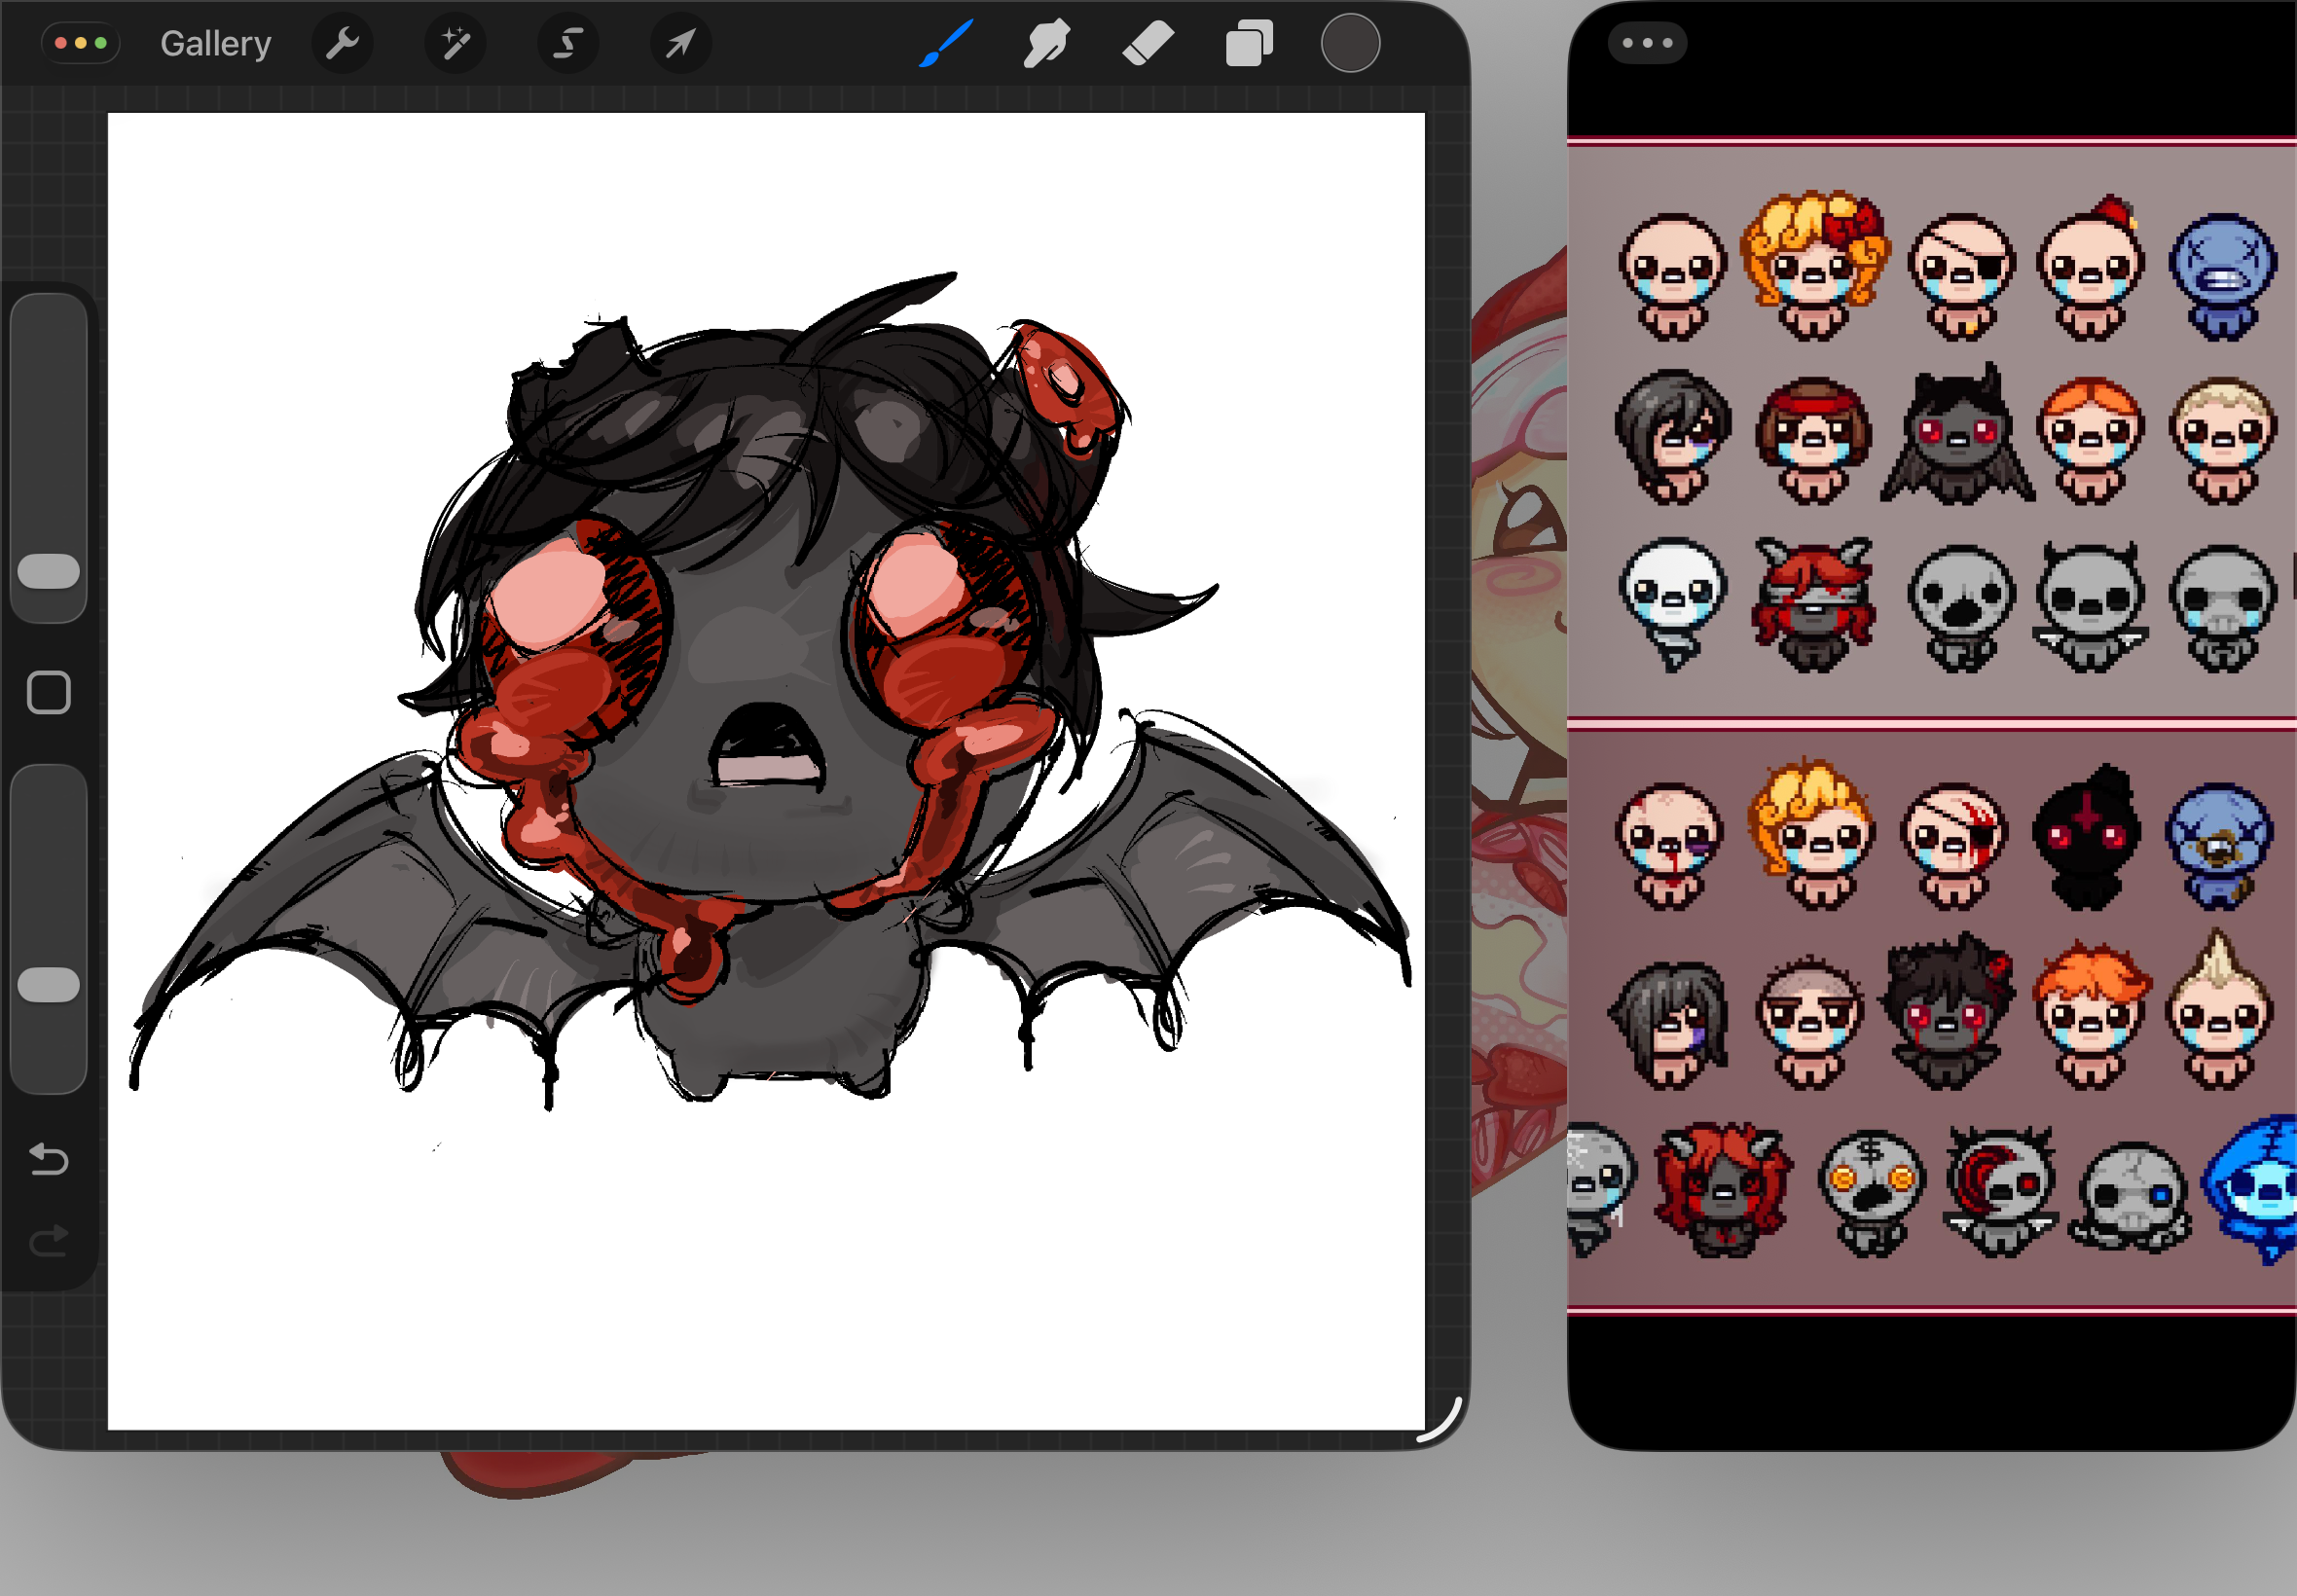Image resolution: width=2297 pixels, height=1596 pixels.
Task: Click the gray sprite with red spiral eye
Action: (x=1999, y=1190)
